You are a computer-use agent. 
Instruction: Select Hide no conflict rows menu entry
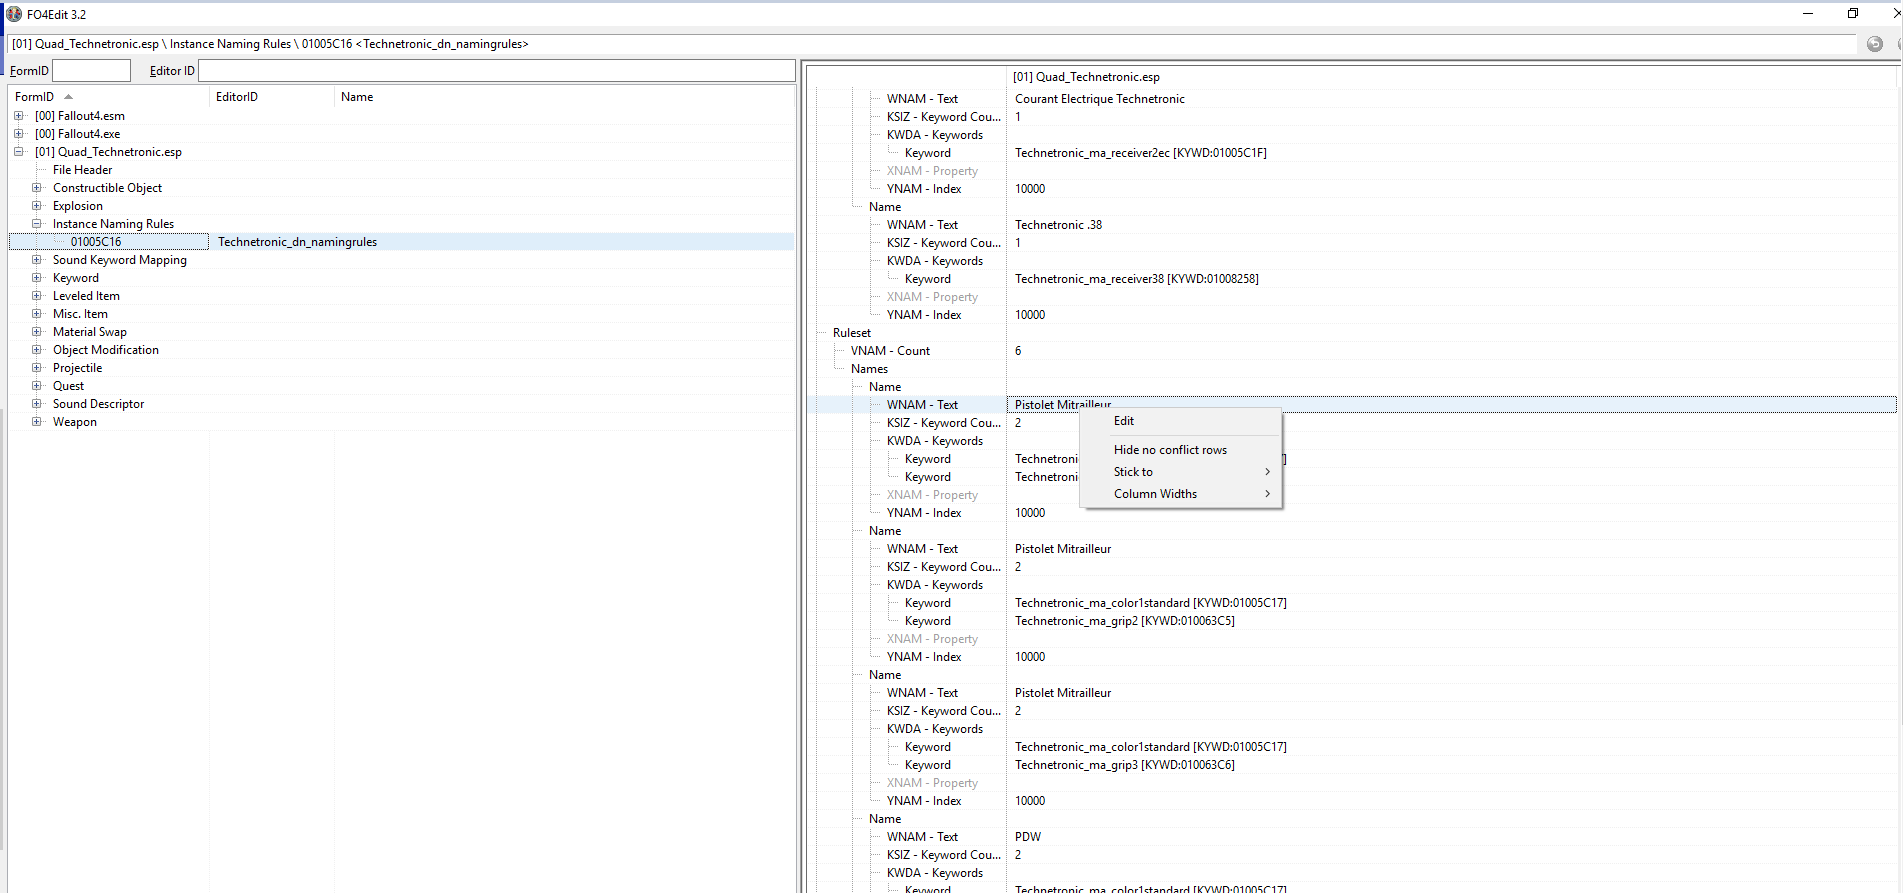click(1181, 450)
